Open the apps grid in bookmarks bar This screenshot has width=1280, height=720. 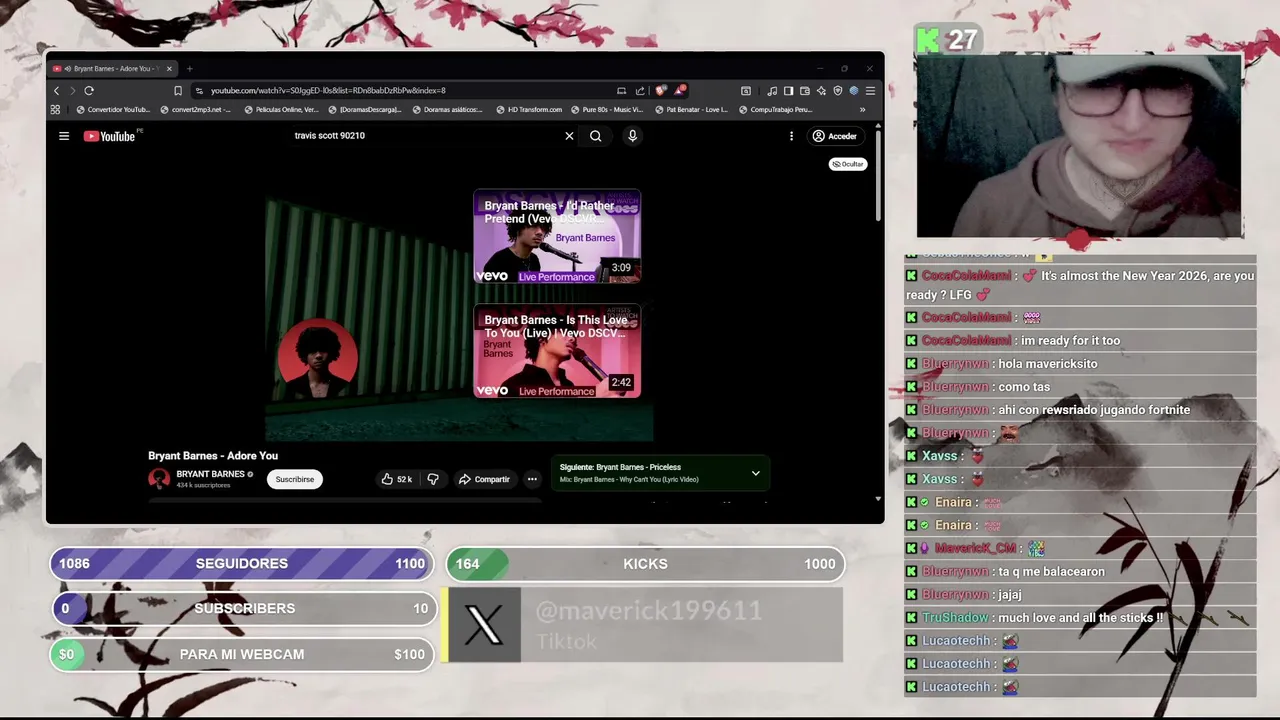coord(55,110)
